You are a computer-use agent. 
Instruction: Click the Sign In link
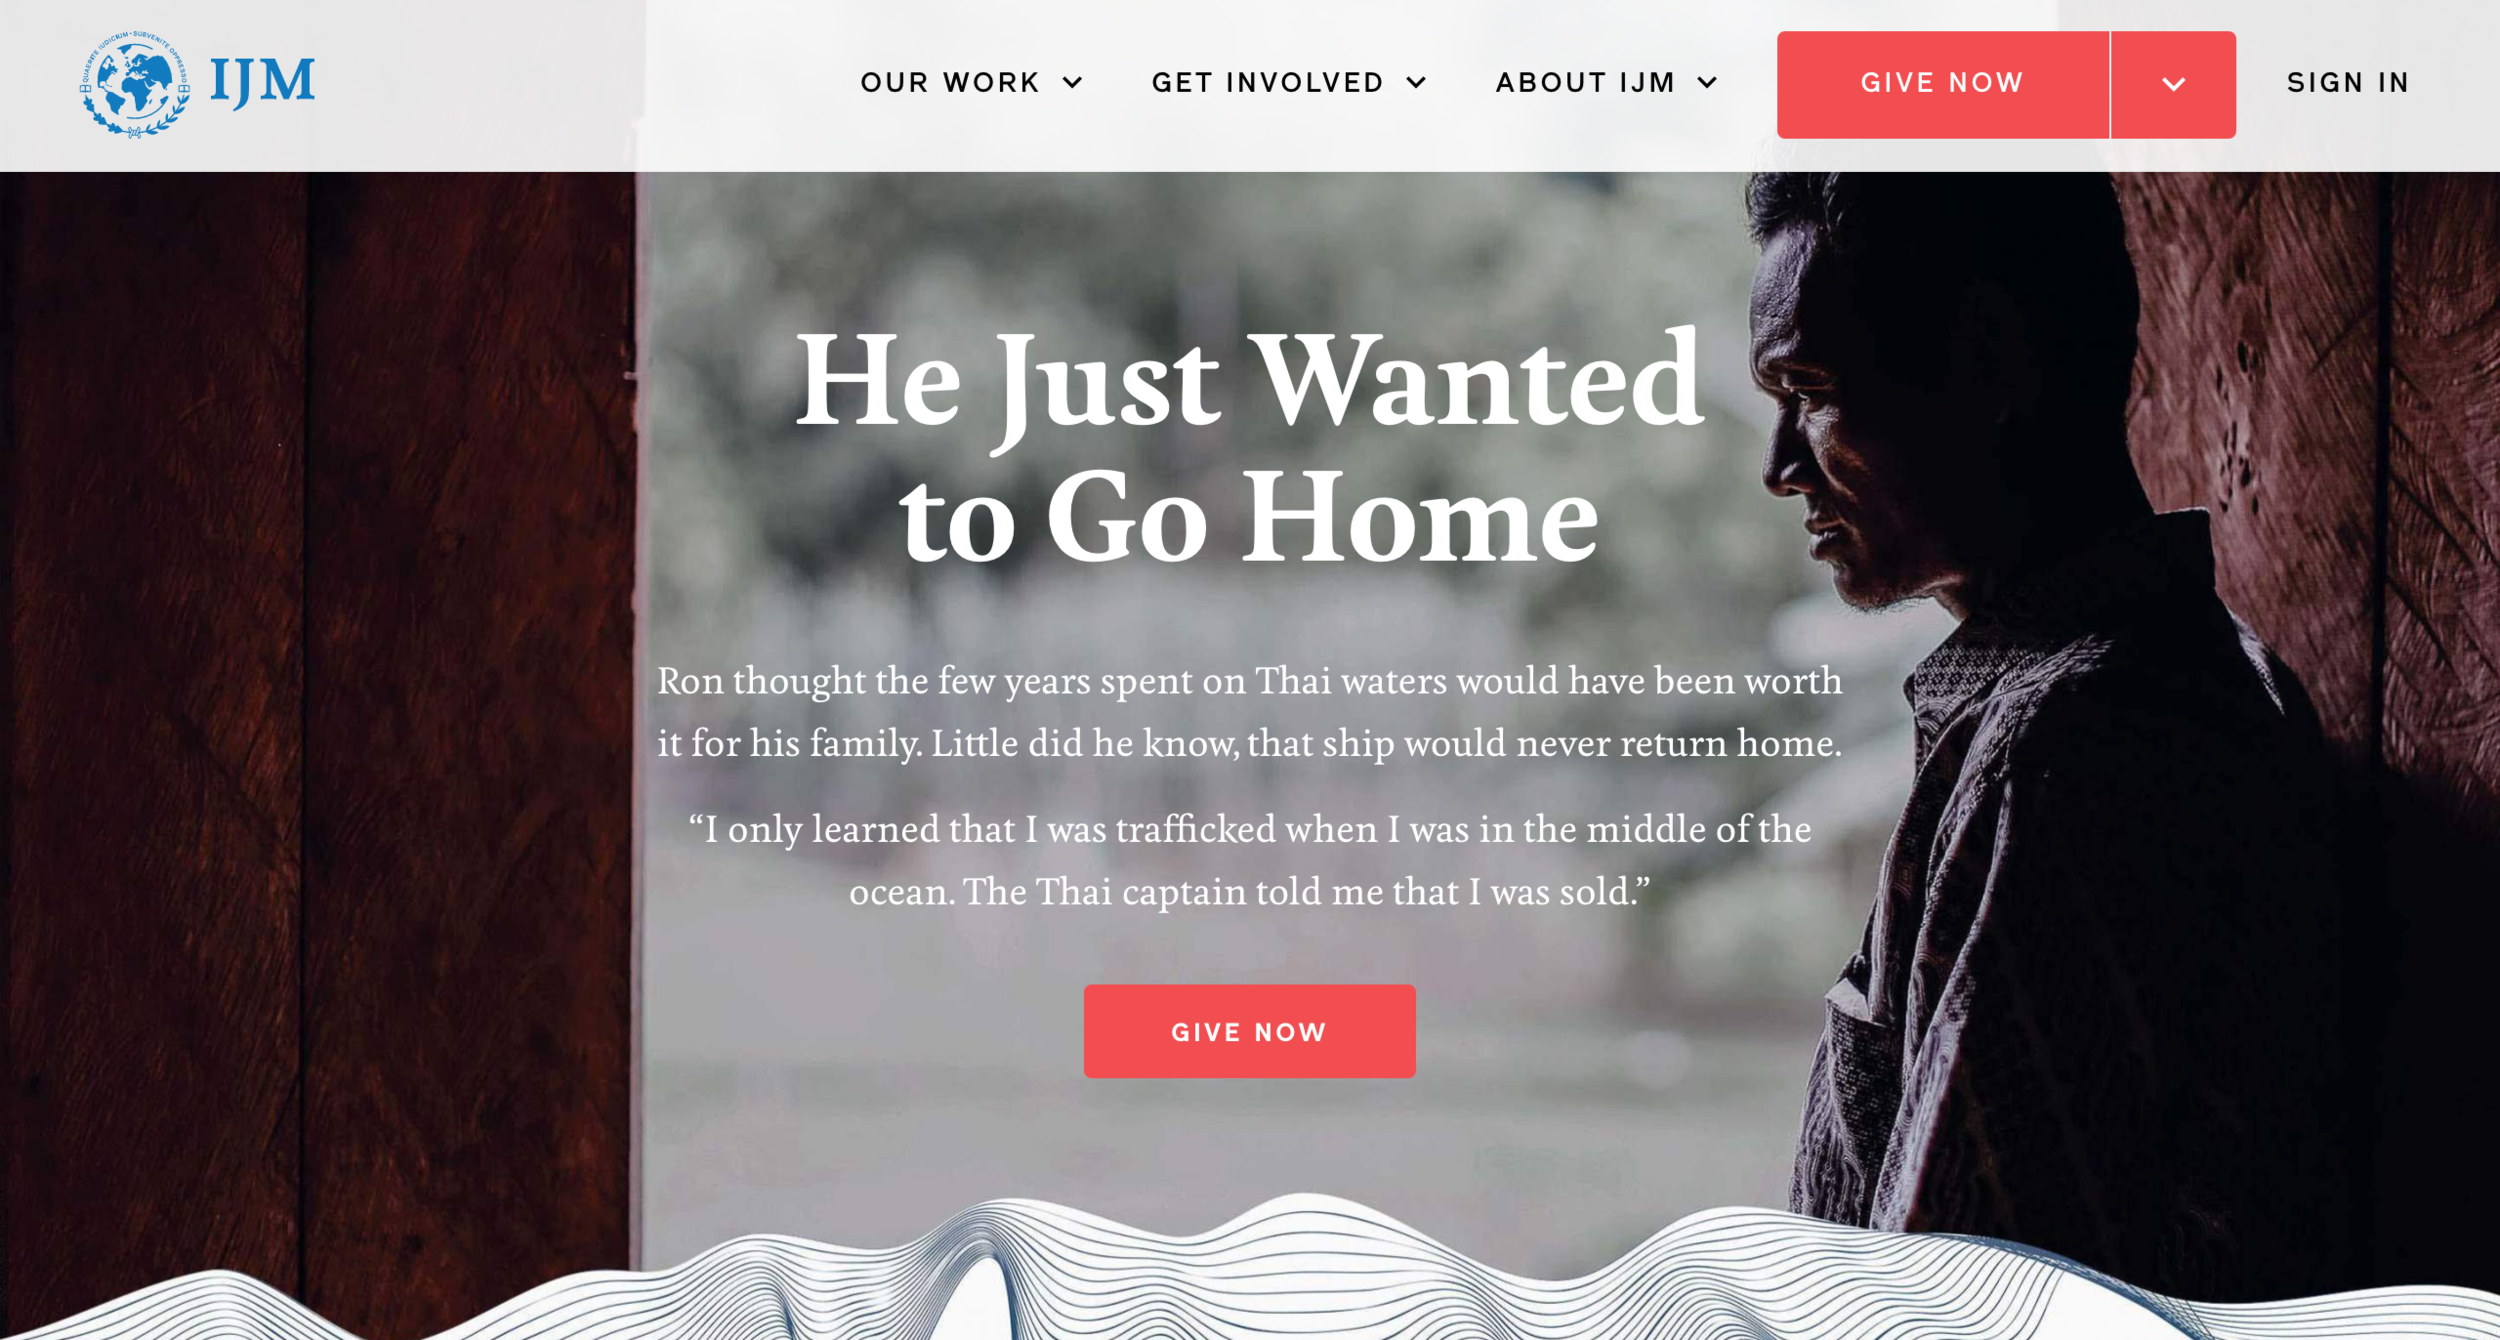[2348, 83]
